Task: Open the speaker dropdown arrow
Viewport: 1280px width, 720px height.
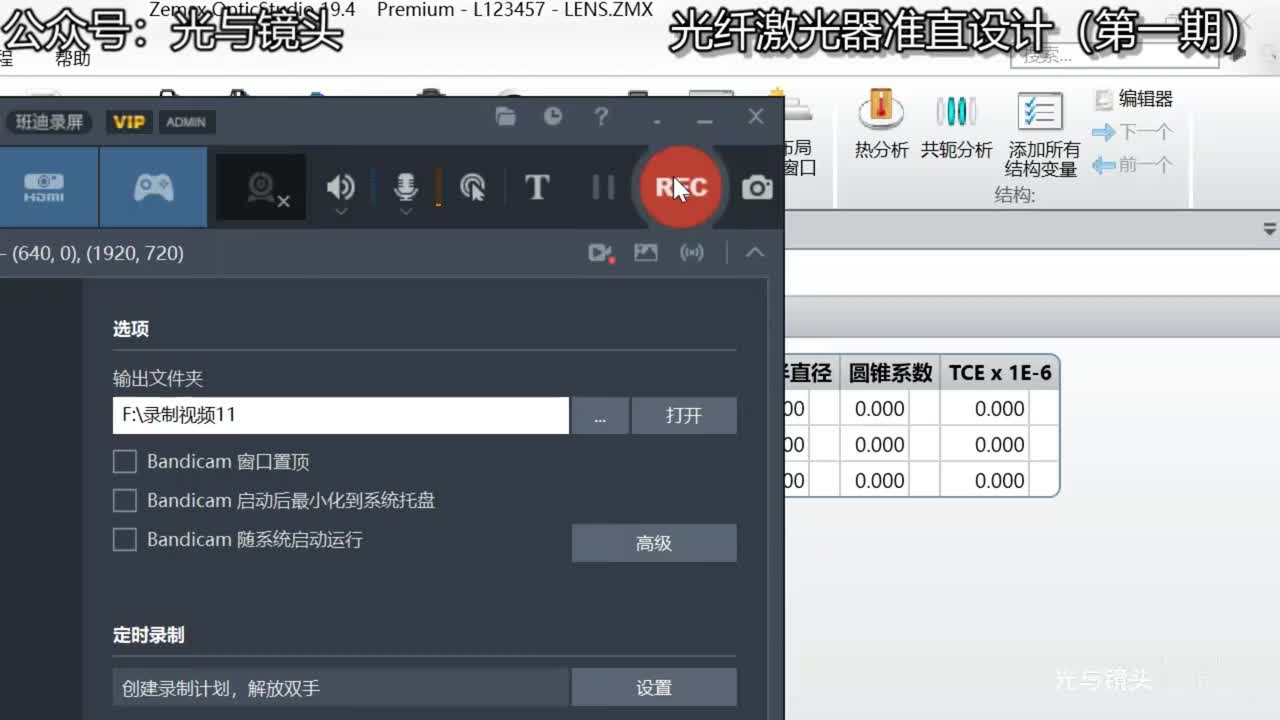Action: click(x=341, y=211)
